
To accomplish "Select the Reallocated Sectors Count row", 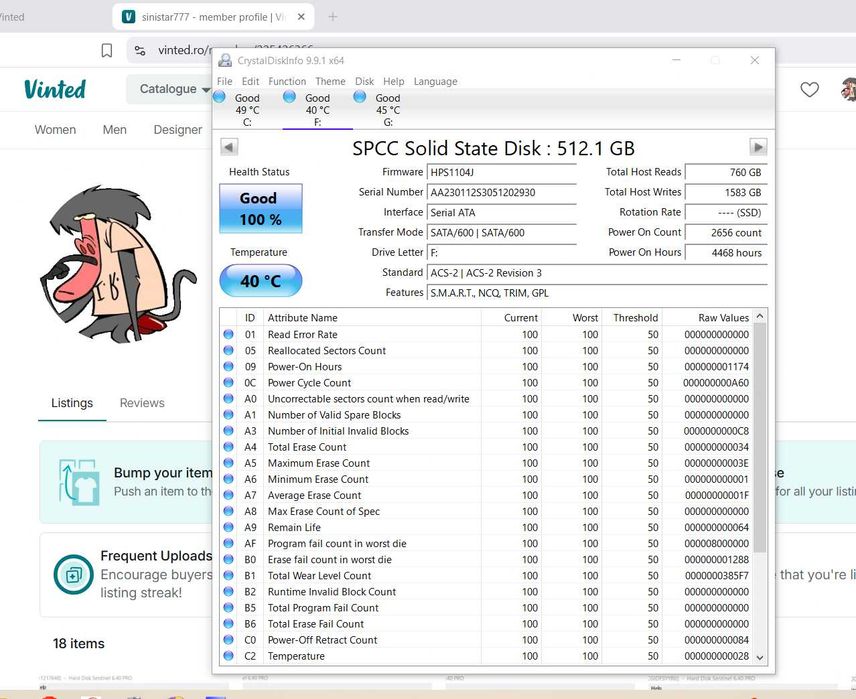I will 486,351.
